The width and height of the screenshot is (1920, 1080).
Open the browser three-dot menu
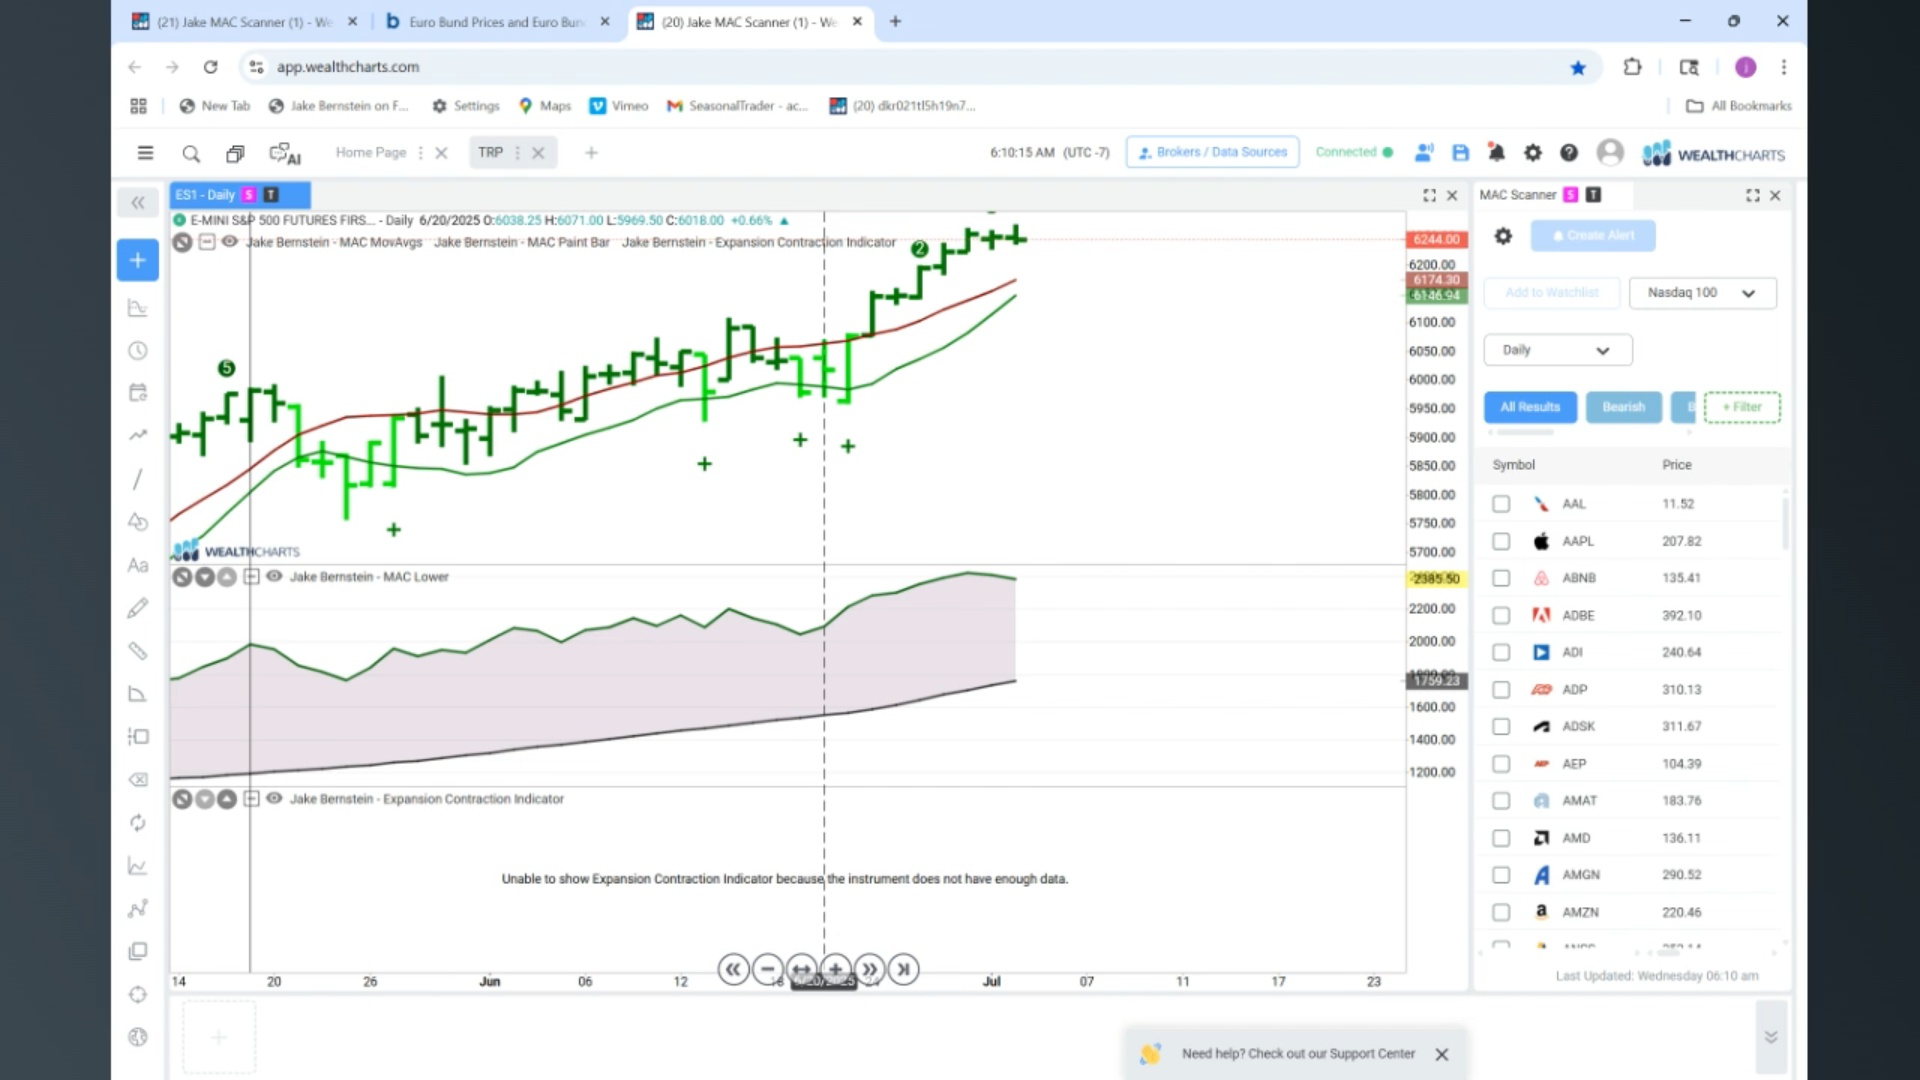coord(1783,67)
